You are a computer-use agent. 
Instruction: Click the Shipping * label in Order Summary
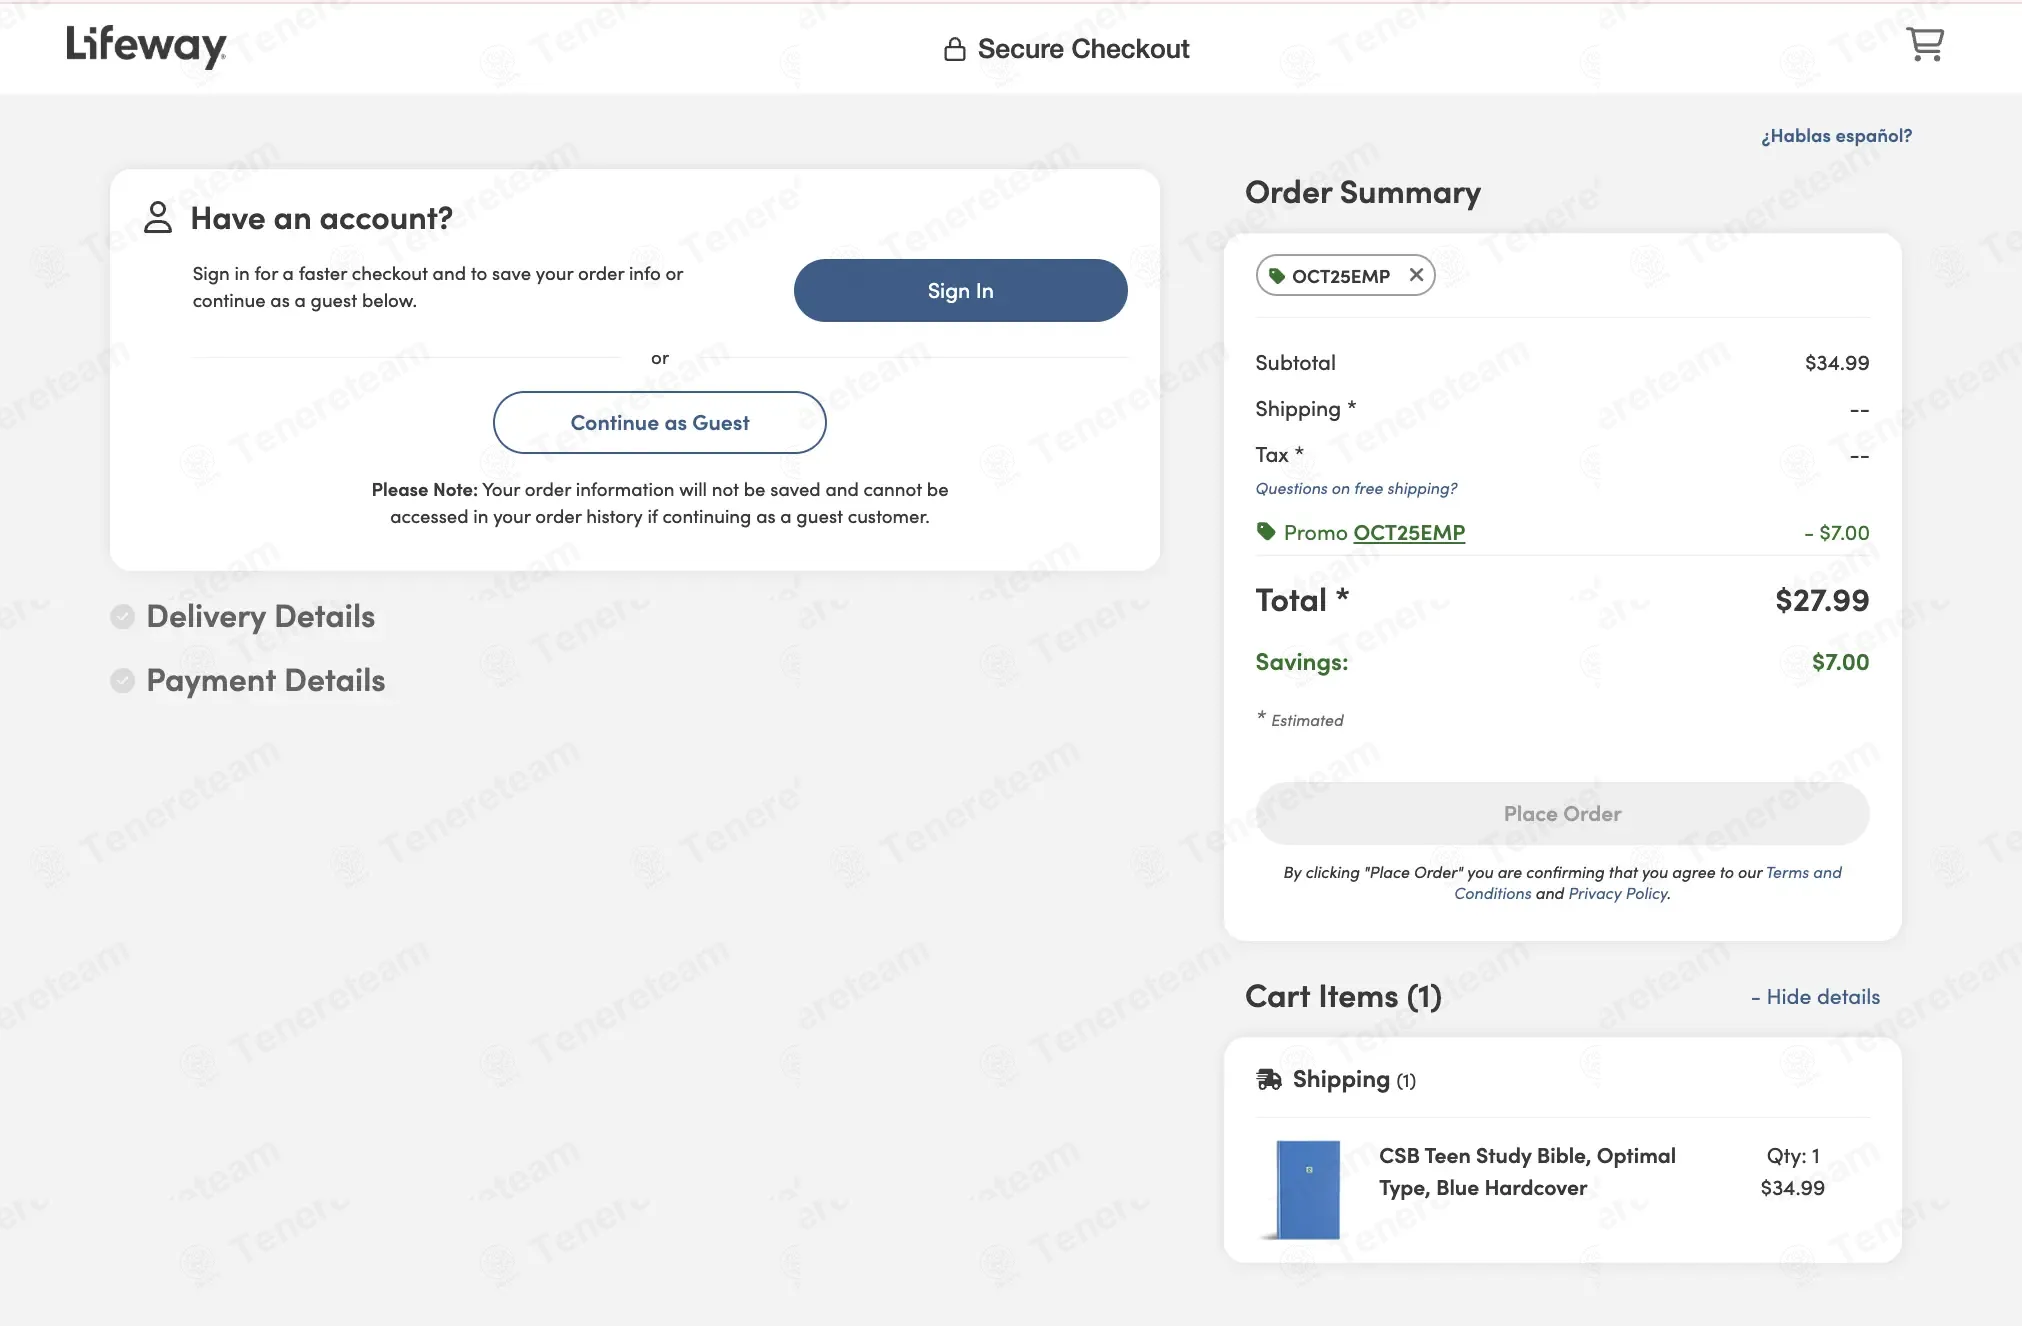pos(1306,409)
